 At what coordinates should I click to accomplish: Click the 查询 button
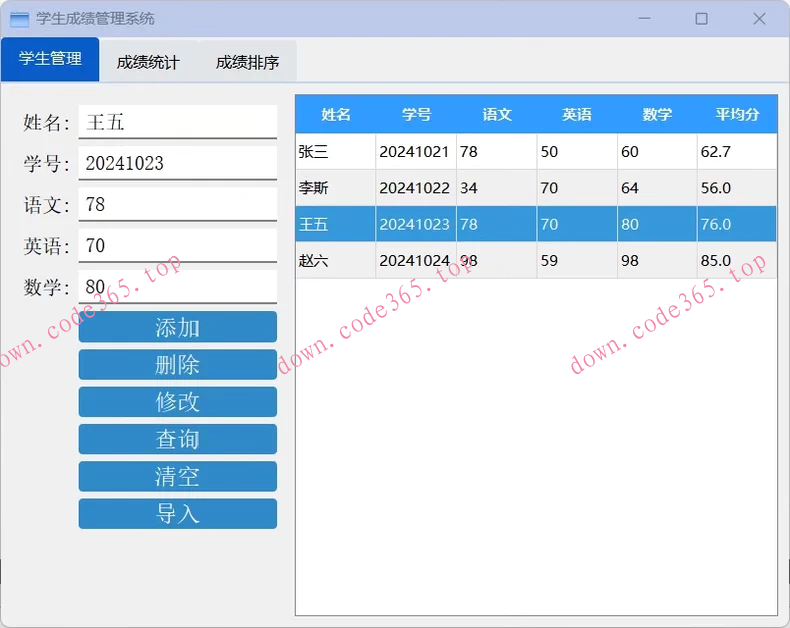pyautogui.click(x=177, y=439)
